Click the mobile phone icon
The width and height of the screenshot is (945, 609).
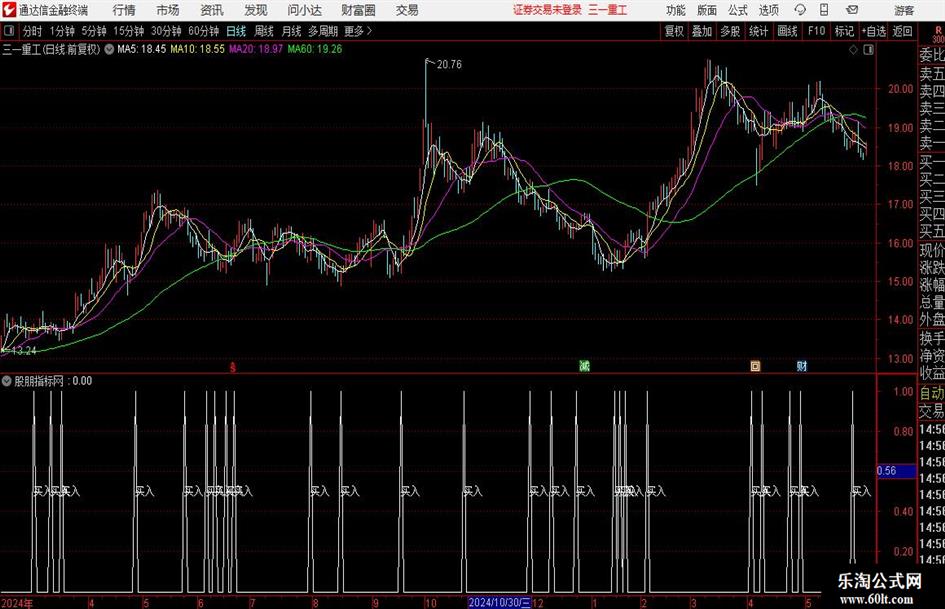click(x=824, y=10)
